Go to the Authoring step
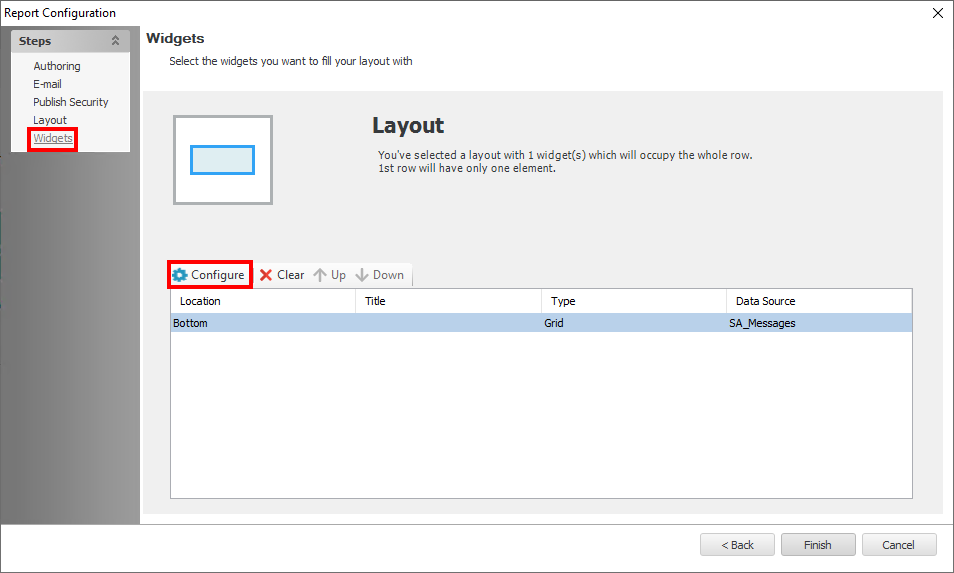954x573 pixels. tap(57, 66)
